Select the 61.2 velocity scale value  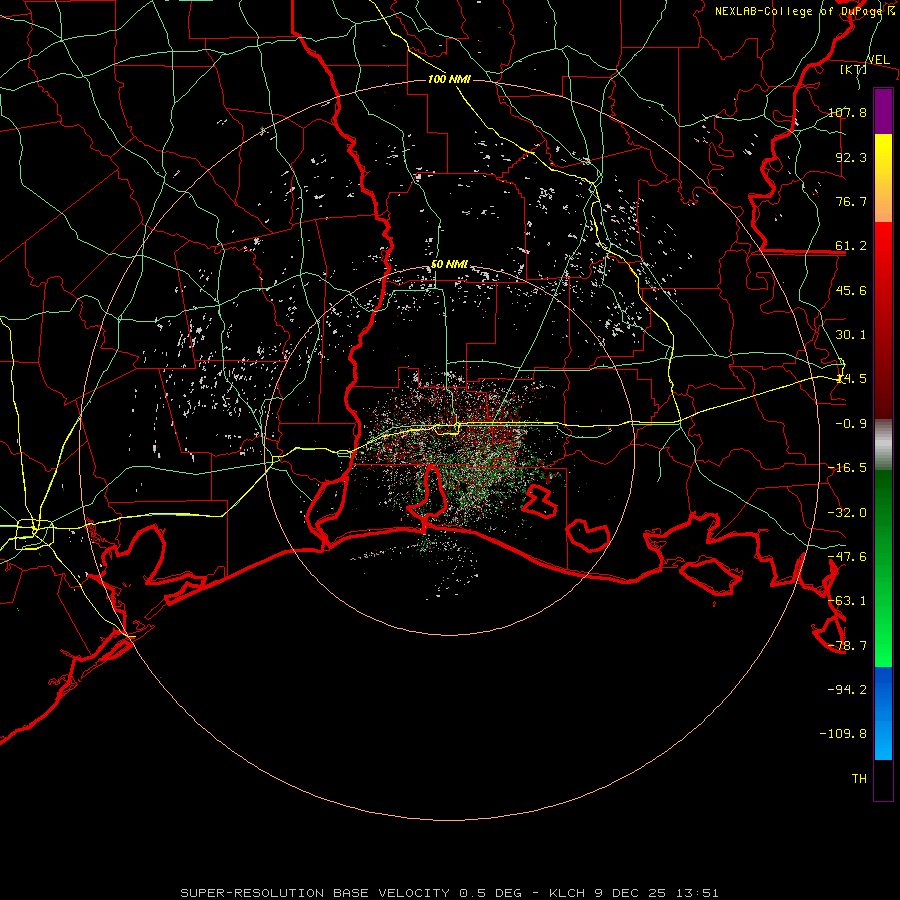click(x=851, y=246)
